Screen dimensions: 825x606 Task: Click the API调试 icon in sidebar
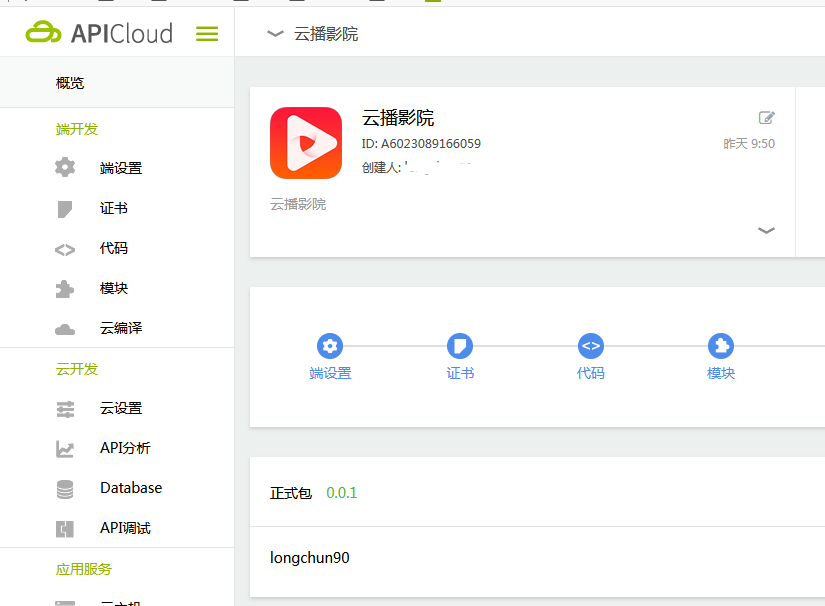65,529
